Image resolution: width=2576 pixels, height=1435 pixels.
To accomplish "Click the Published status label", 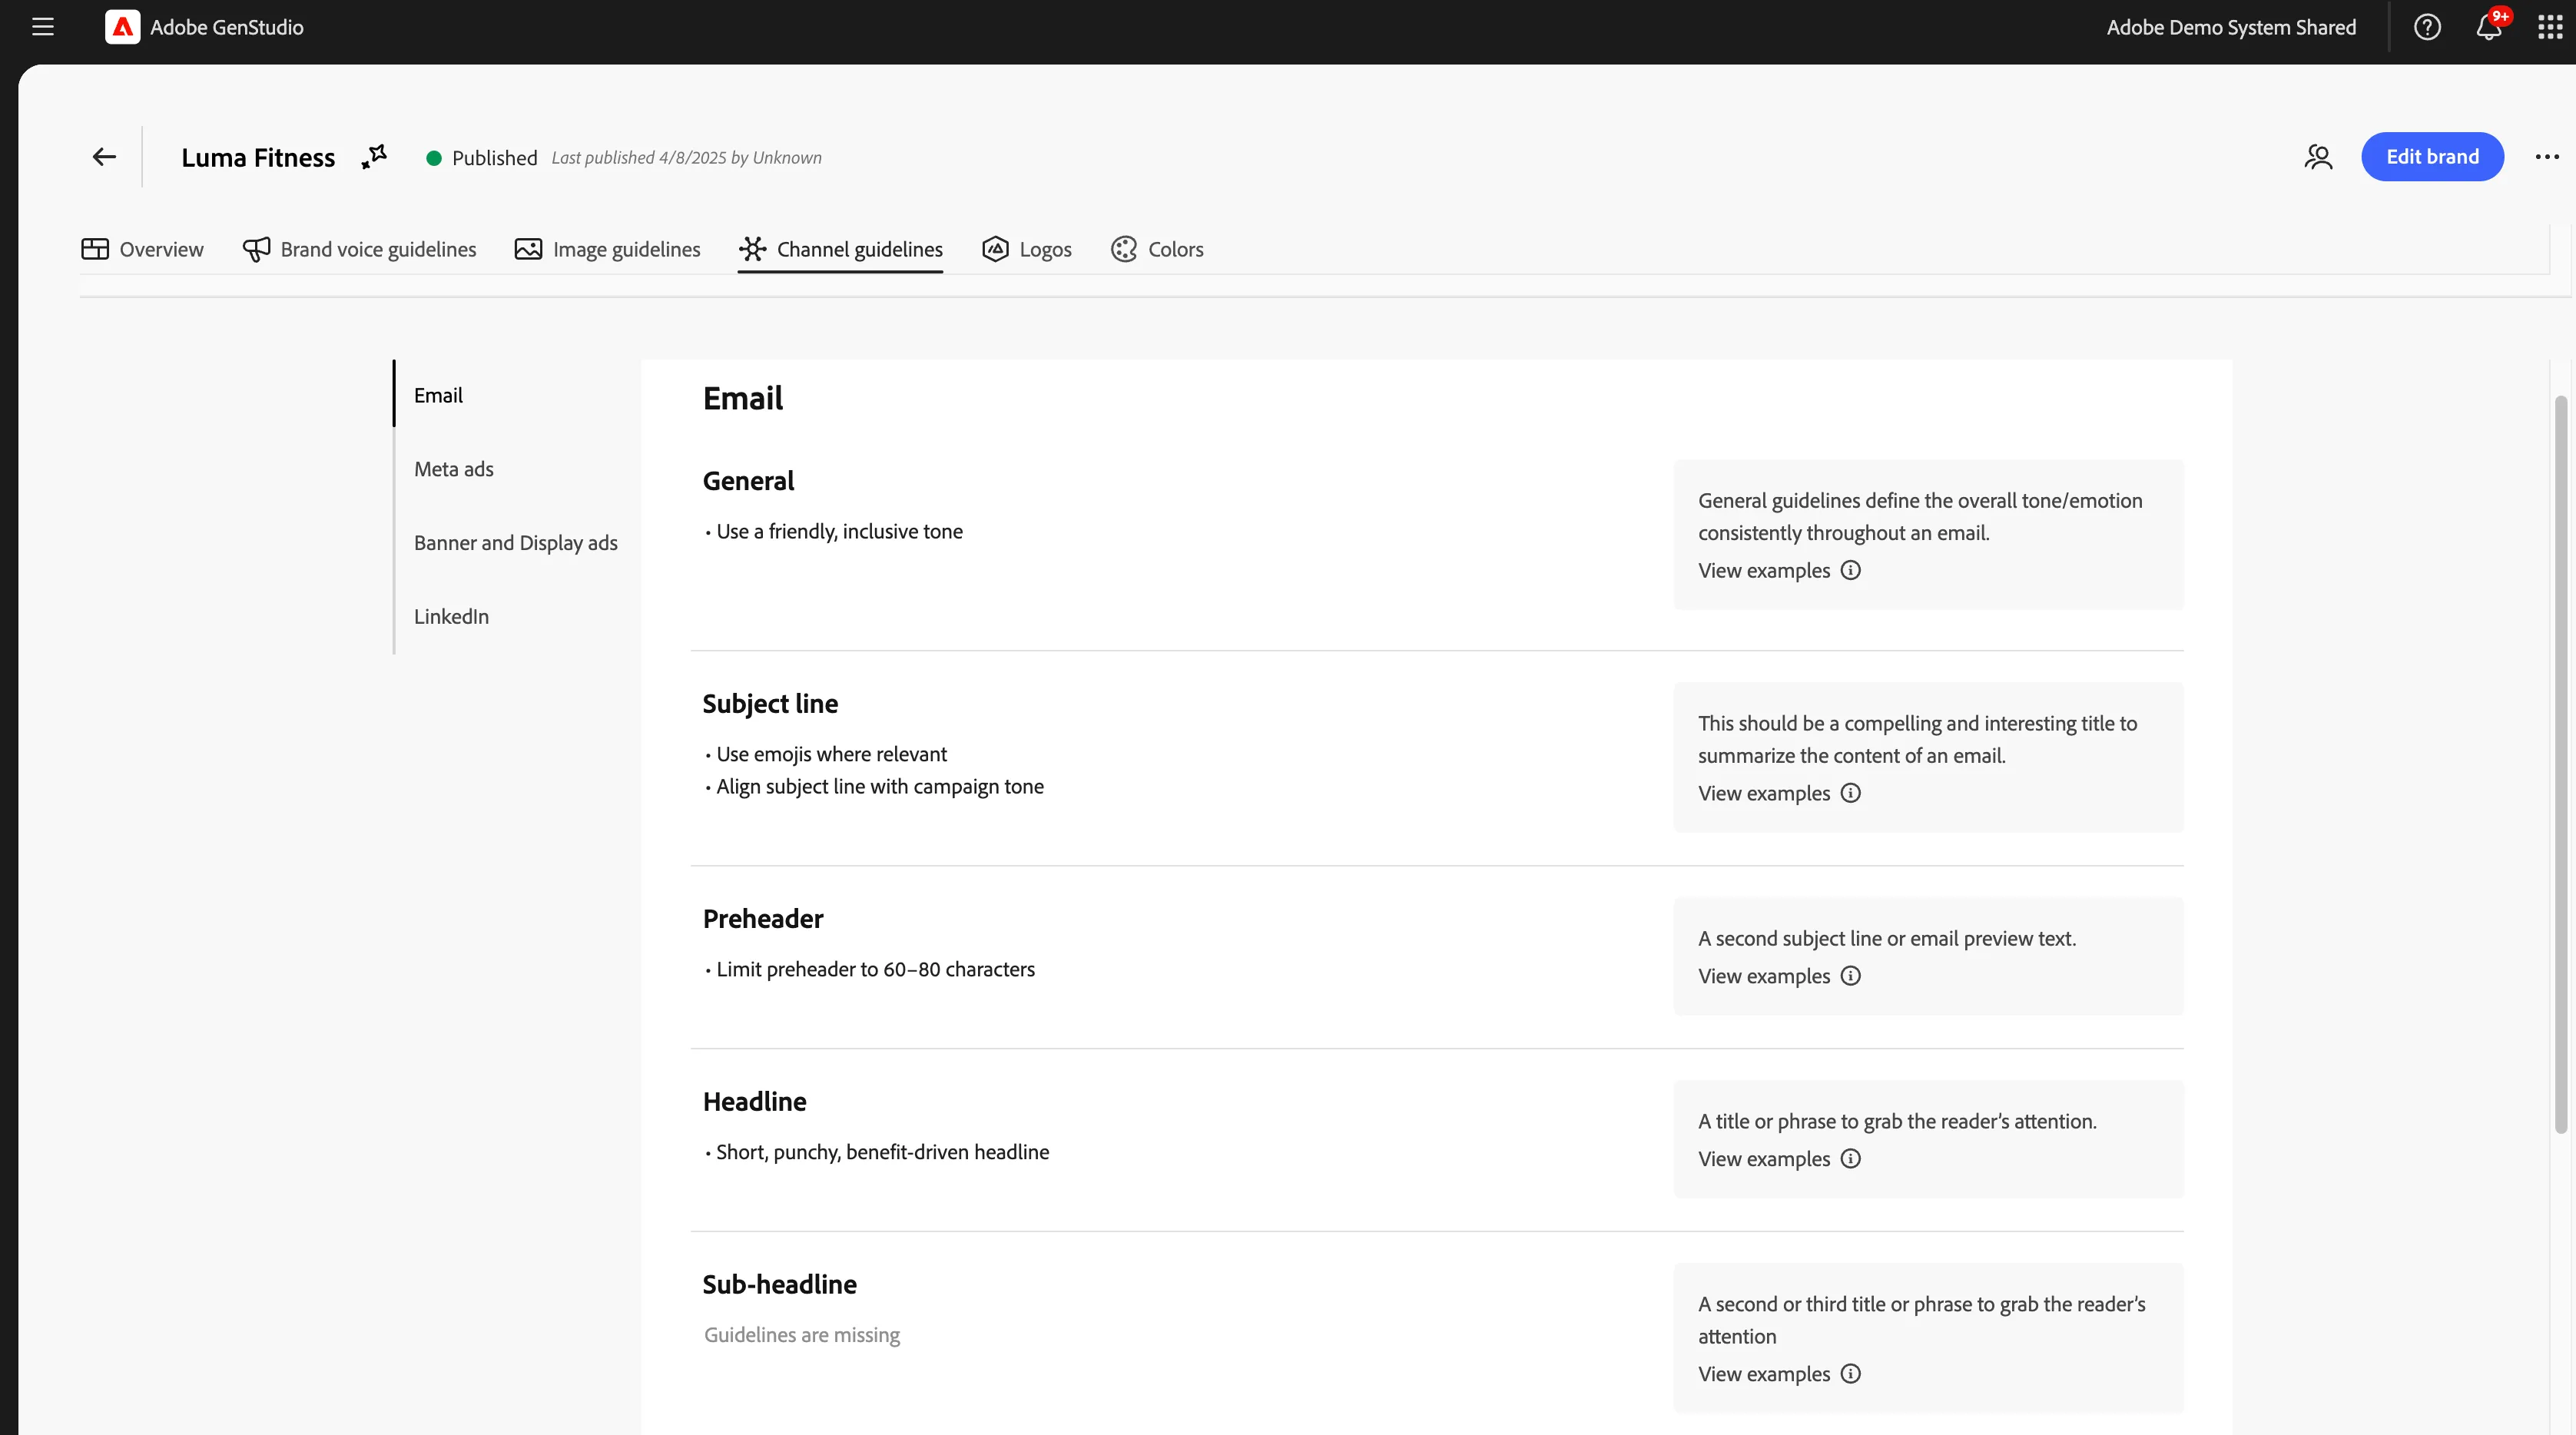I will (494, 158).
